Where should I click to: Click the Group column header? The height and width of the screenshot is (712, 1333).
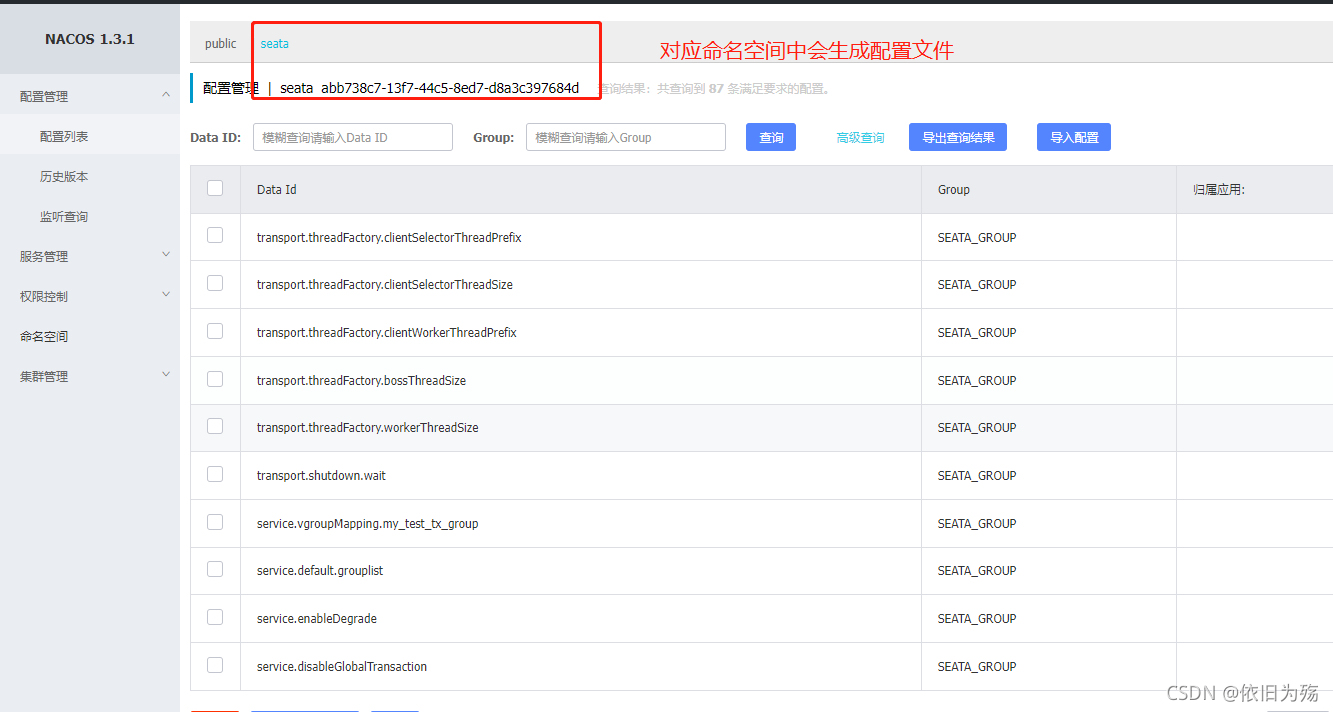point(954,190)
